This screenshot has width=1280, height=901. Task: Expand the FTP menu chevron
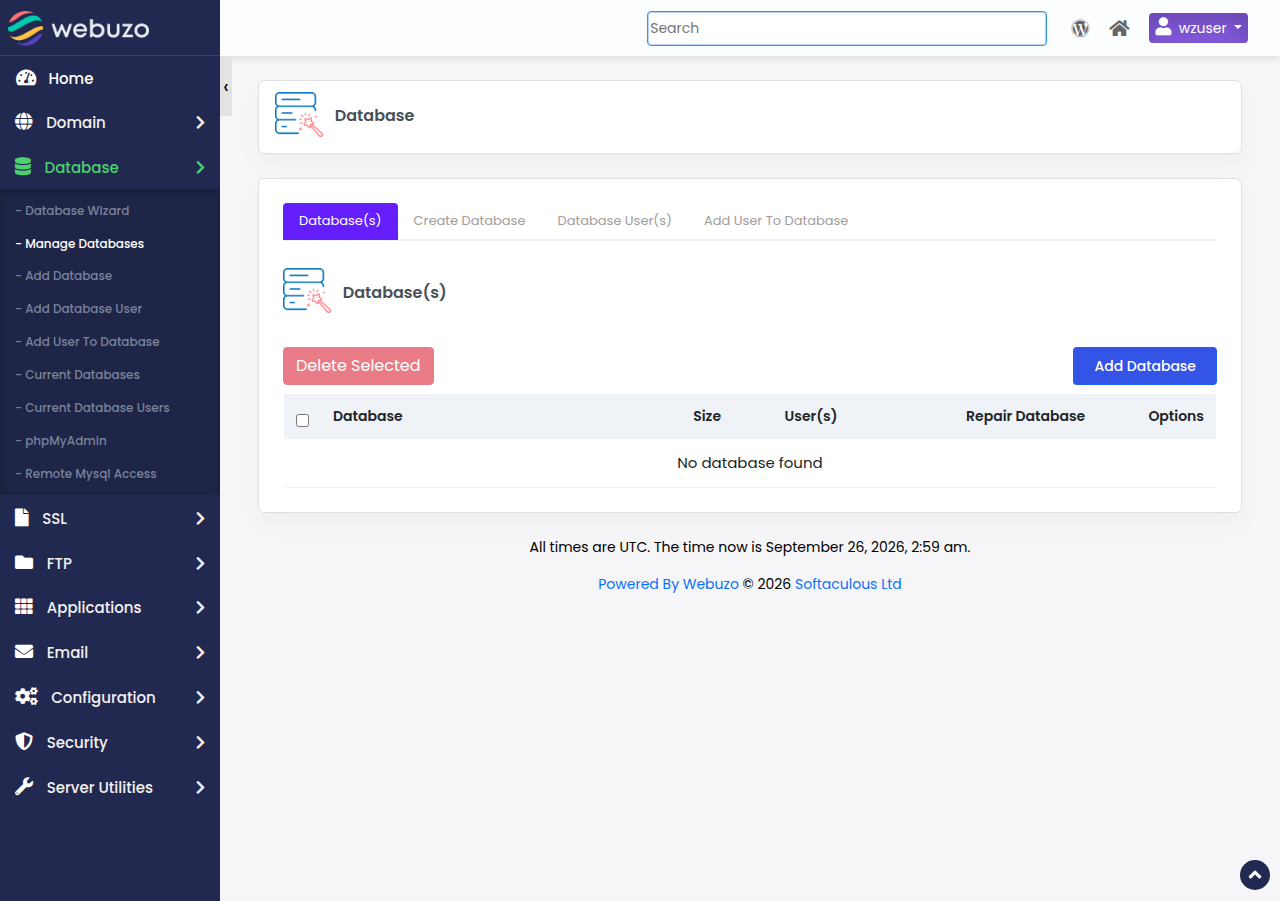click(200, 563)
